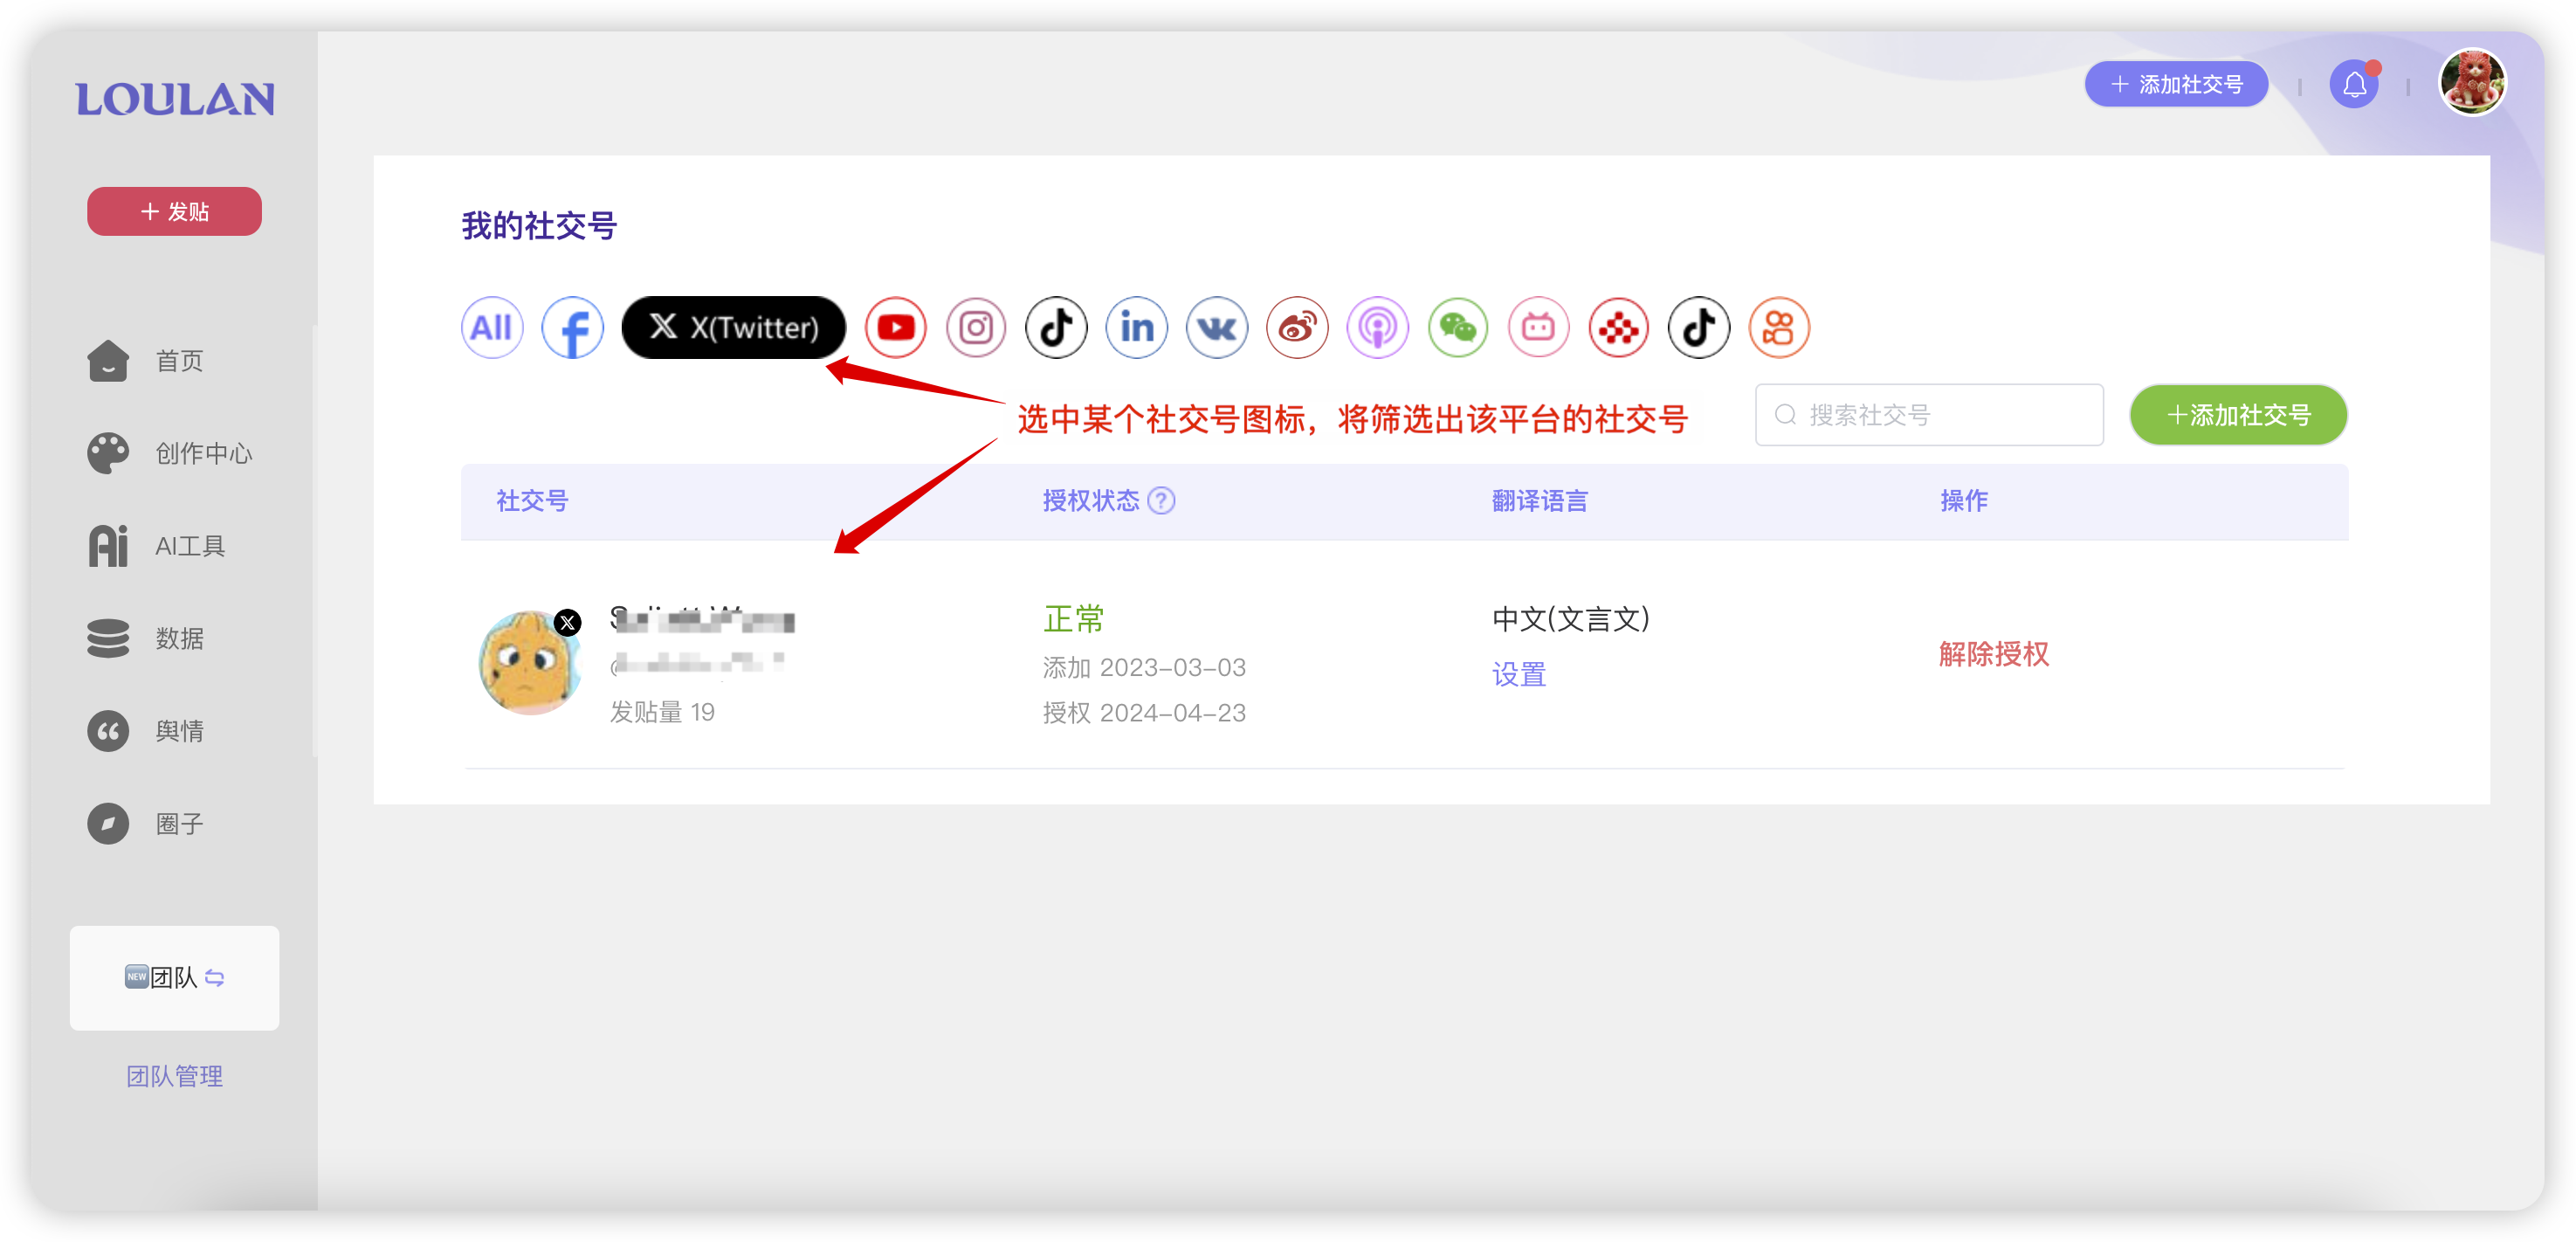
Task: Click TikTok icon between Instagram and LinkedIn
Action: [1056, 327]
